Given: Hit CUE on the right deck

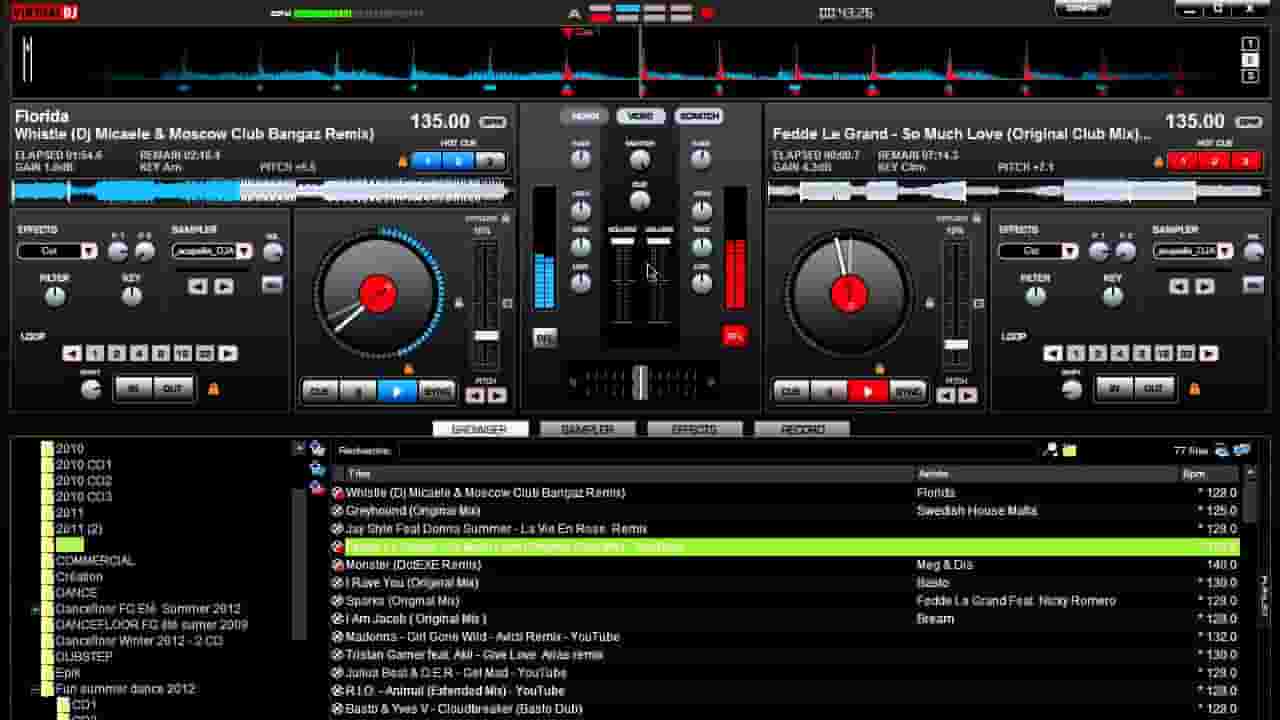Looking at the screenshot, I should click(x=791, y=392).
